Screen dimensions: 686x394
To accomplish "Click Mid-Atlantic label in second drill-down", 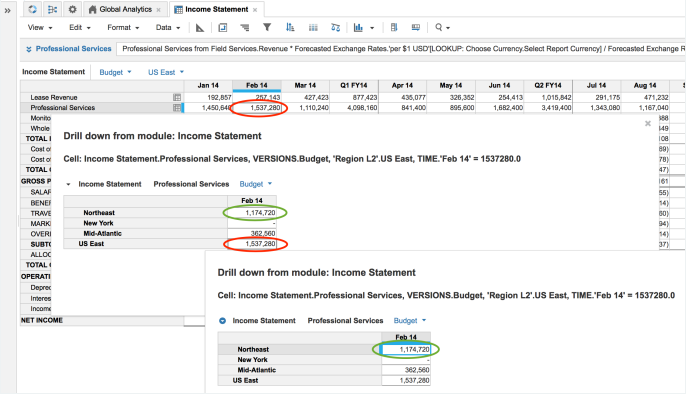I will (257, 370).
